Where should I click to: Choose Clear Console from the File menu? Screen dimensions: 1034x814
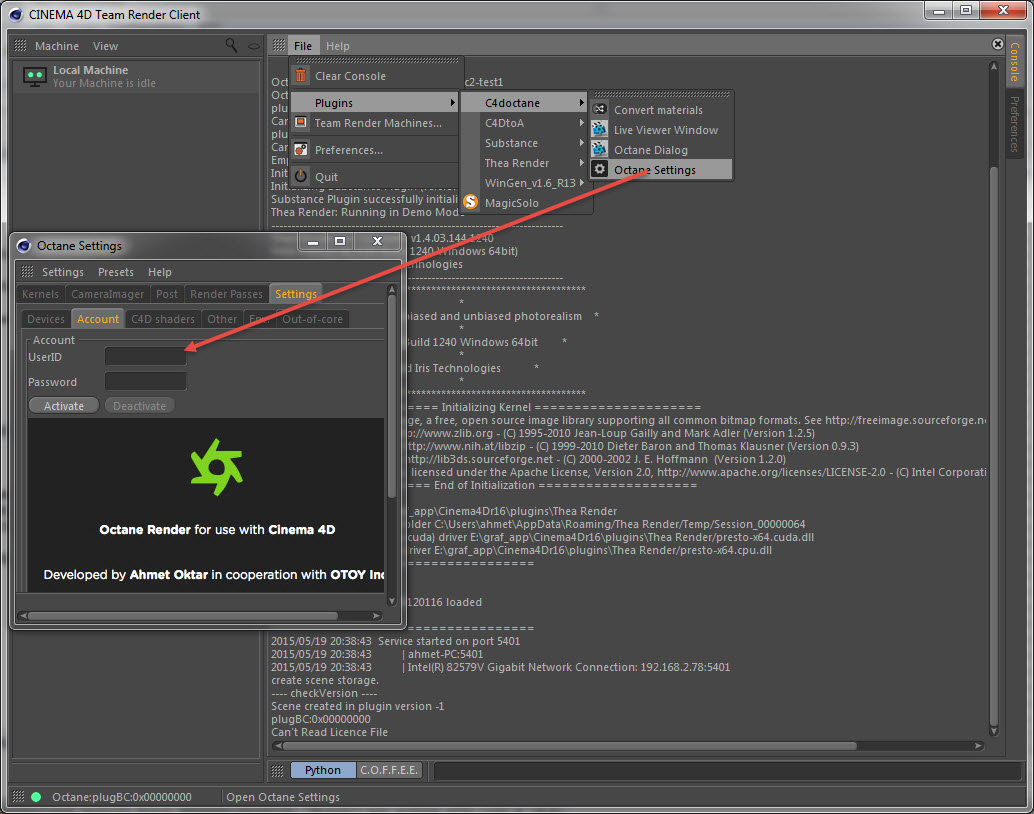point(374,76)
